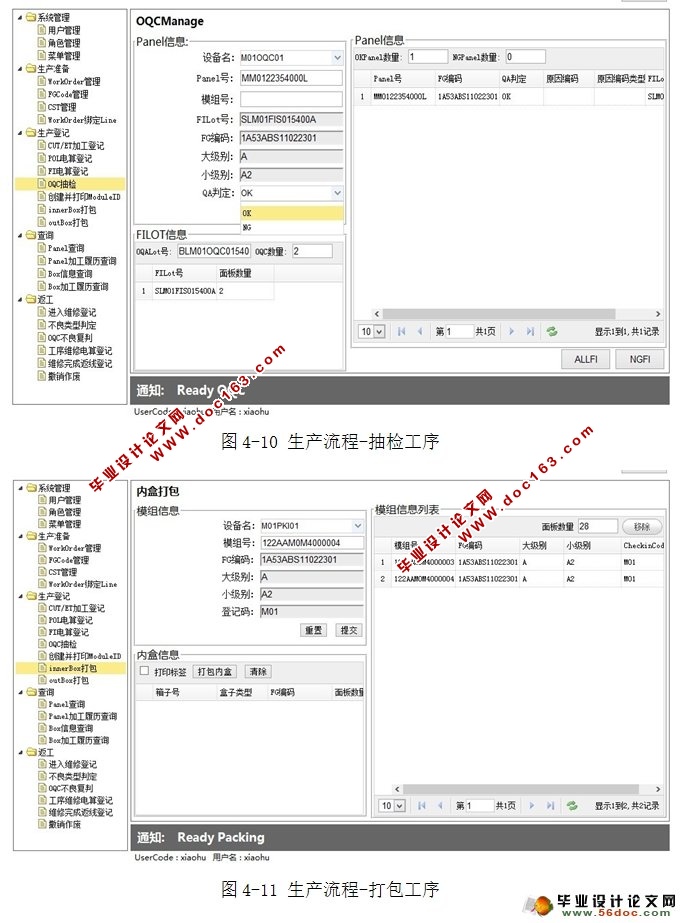Screen dimensions: 686x923
Task: Go to previous page in OQC Panel pager
Action: pos(420,331)
